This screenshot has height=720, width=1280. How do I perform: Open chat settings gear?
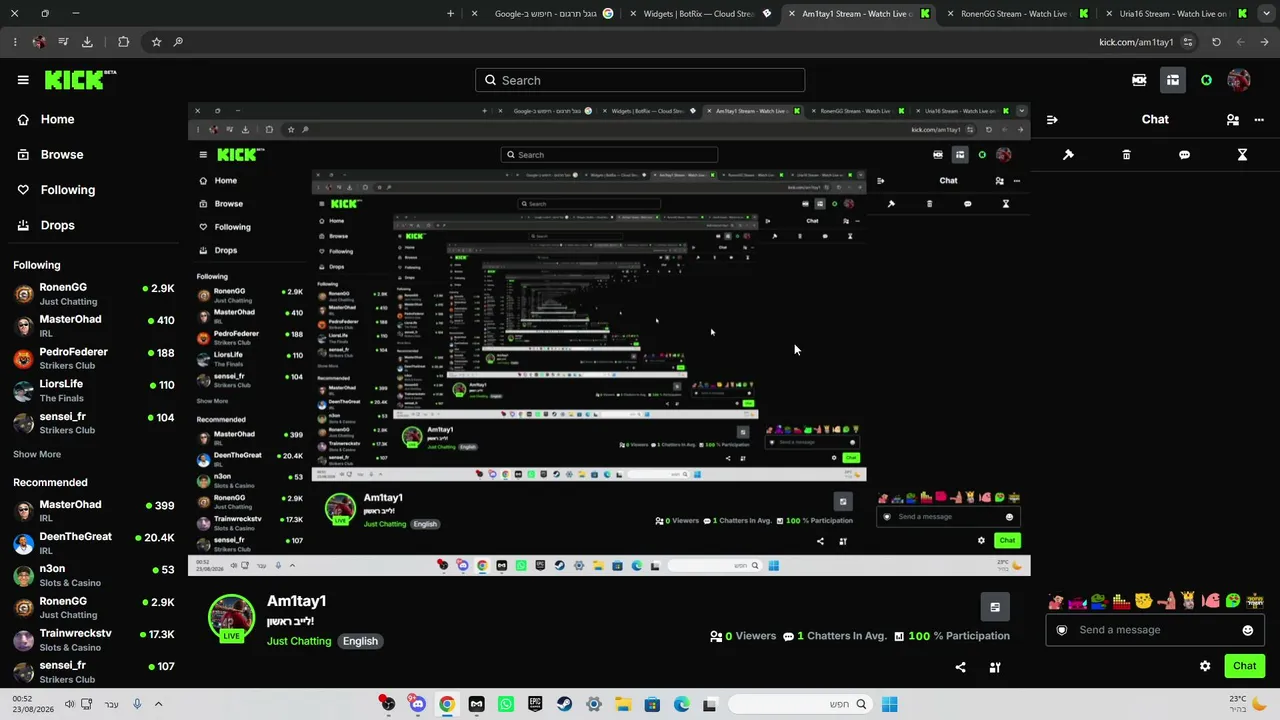(x=1205, y=666)
